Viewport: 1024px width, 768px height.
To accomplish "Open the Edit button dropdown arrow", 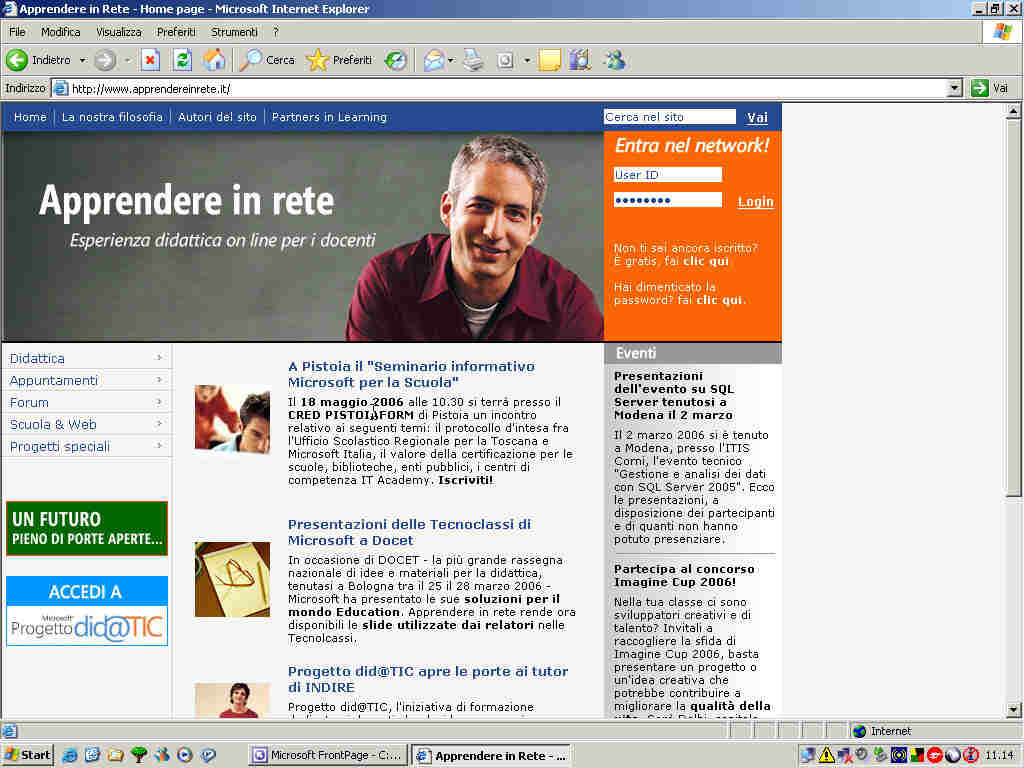I will coord(526,60).
